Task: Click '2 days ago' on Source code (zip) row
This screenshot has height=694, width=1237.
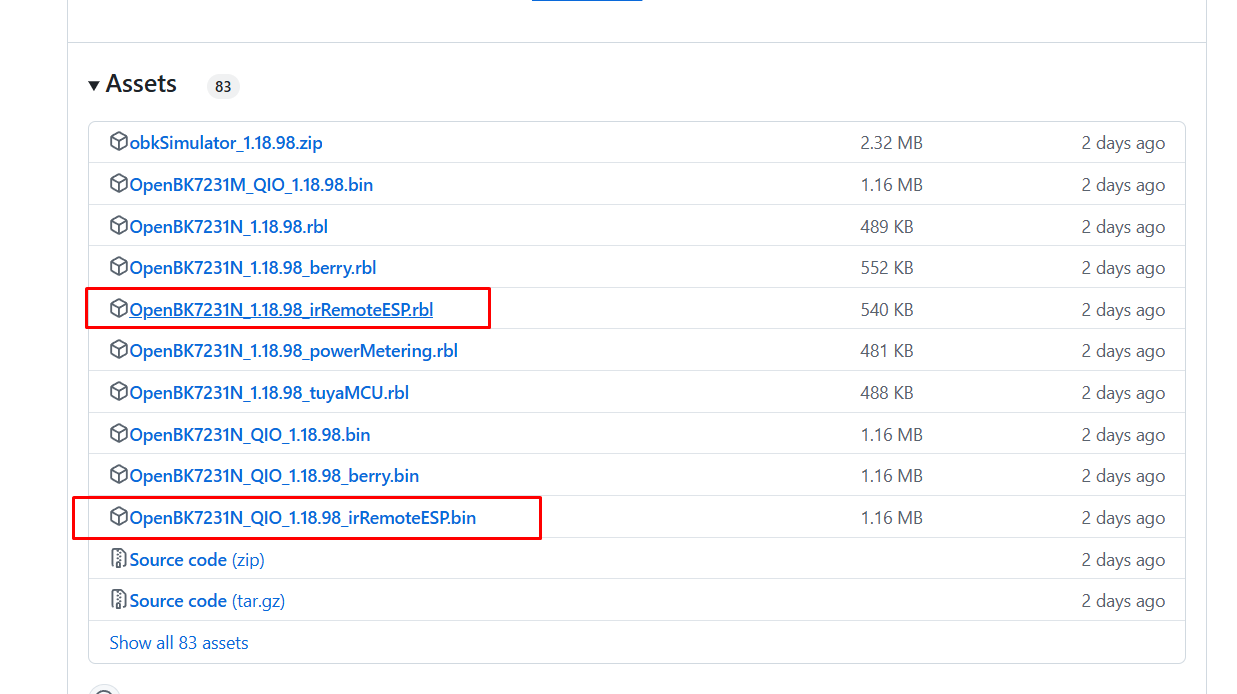Action: 1123,560
